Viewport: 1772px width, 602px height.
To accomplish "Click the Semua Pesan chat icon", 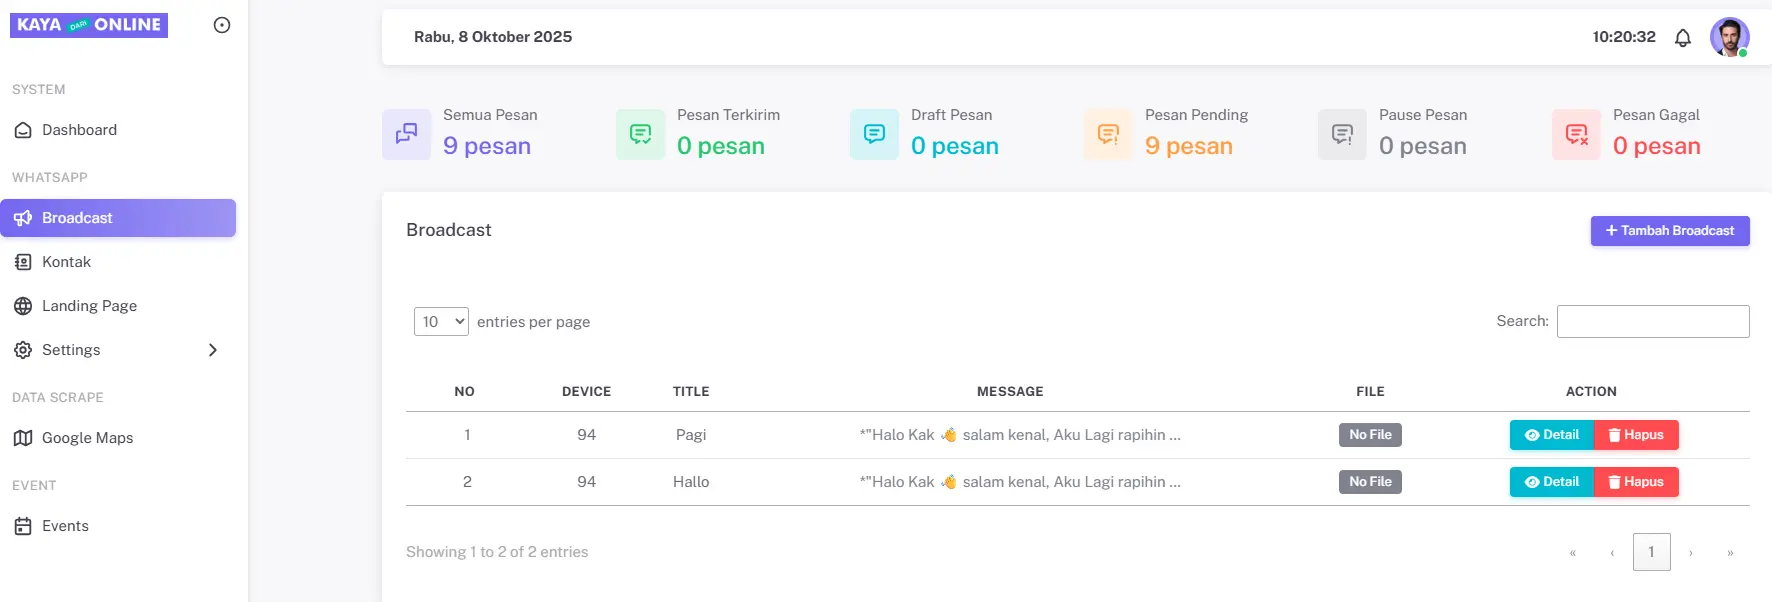I will [406, 134].
